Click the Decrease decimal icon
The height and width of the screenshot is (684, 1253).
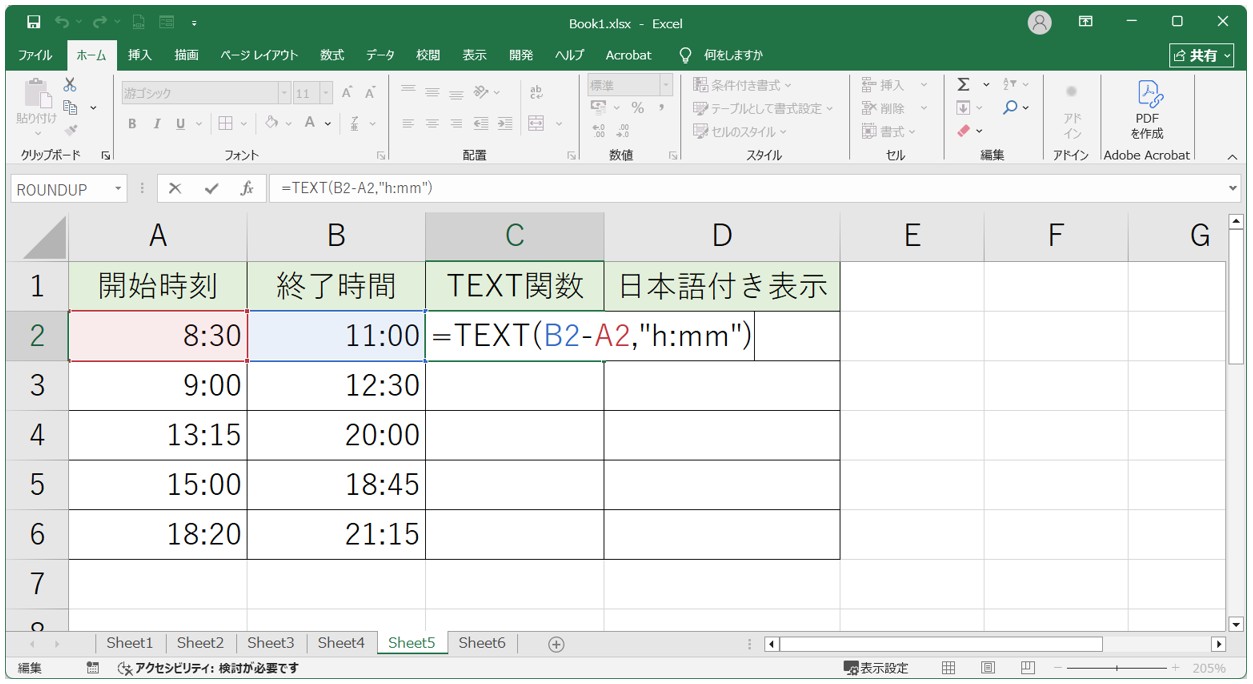[623, 131]
